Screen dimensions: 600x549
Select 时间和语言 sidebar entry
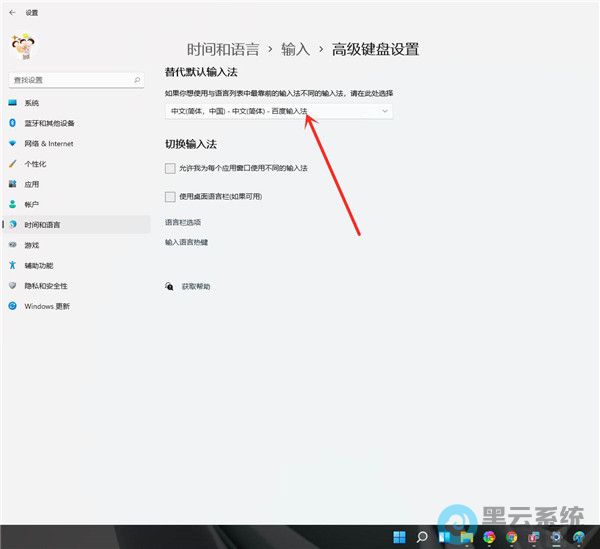pos(77,225)
